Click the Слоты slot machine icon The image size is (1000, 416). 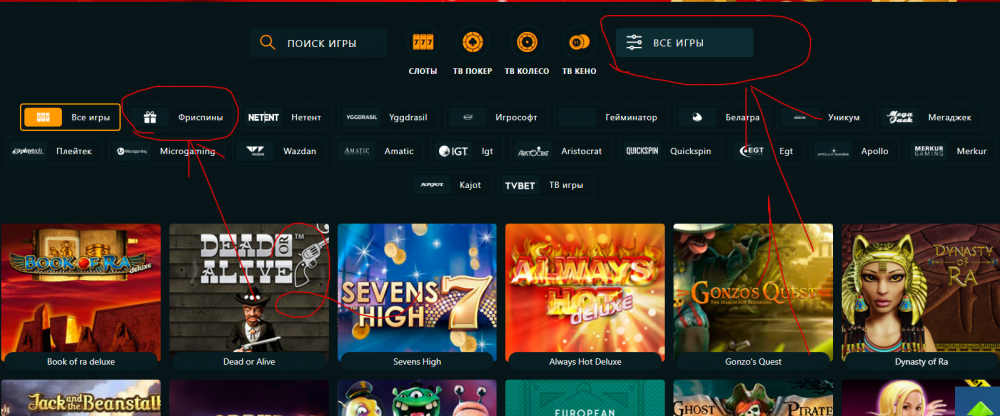click(x=423, y=43)
